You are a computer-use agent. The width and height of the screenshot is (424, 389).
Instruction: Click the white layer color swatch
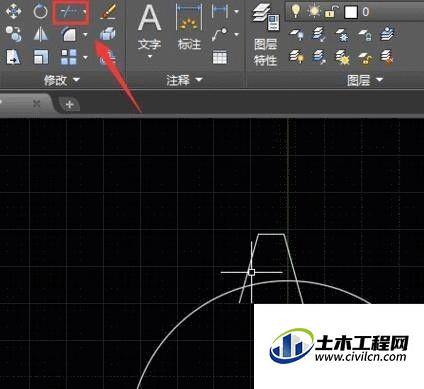tap(350, 12)
